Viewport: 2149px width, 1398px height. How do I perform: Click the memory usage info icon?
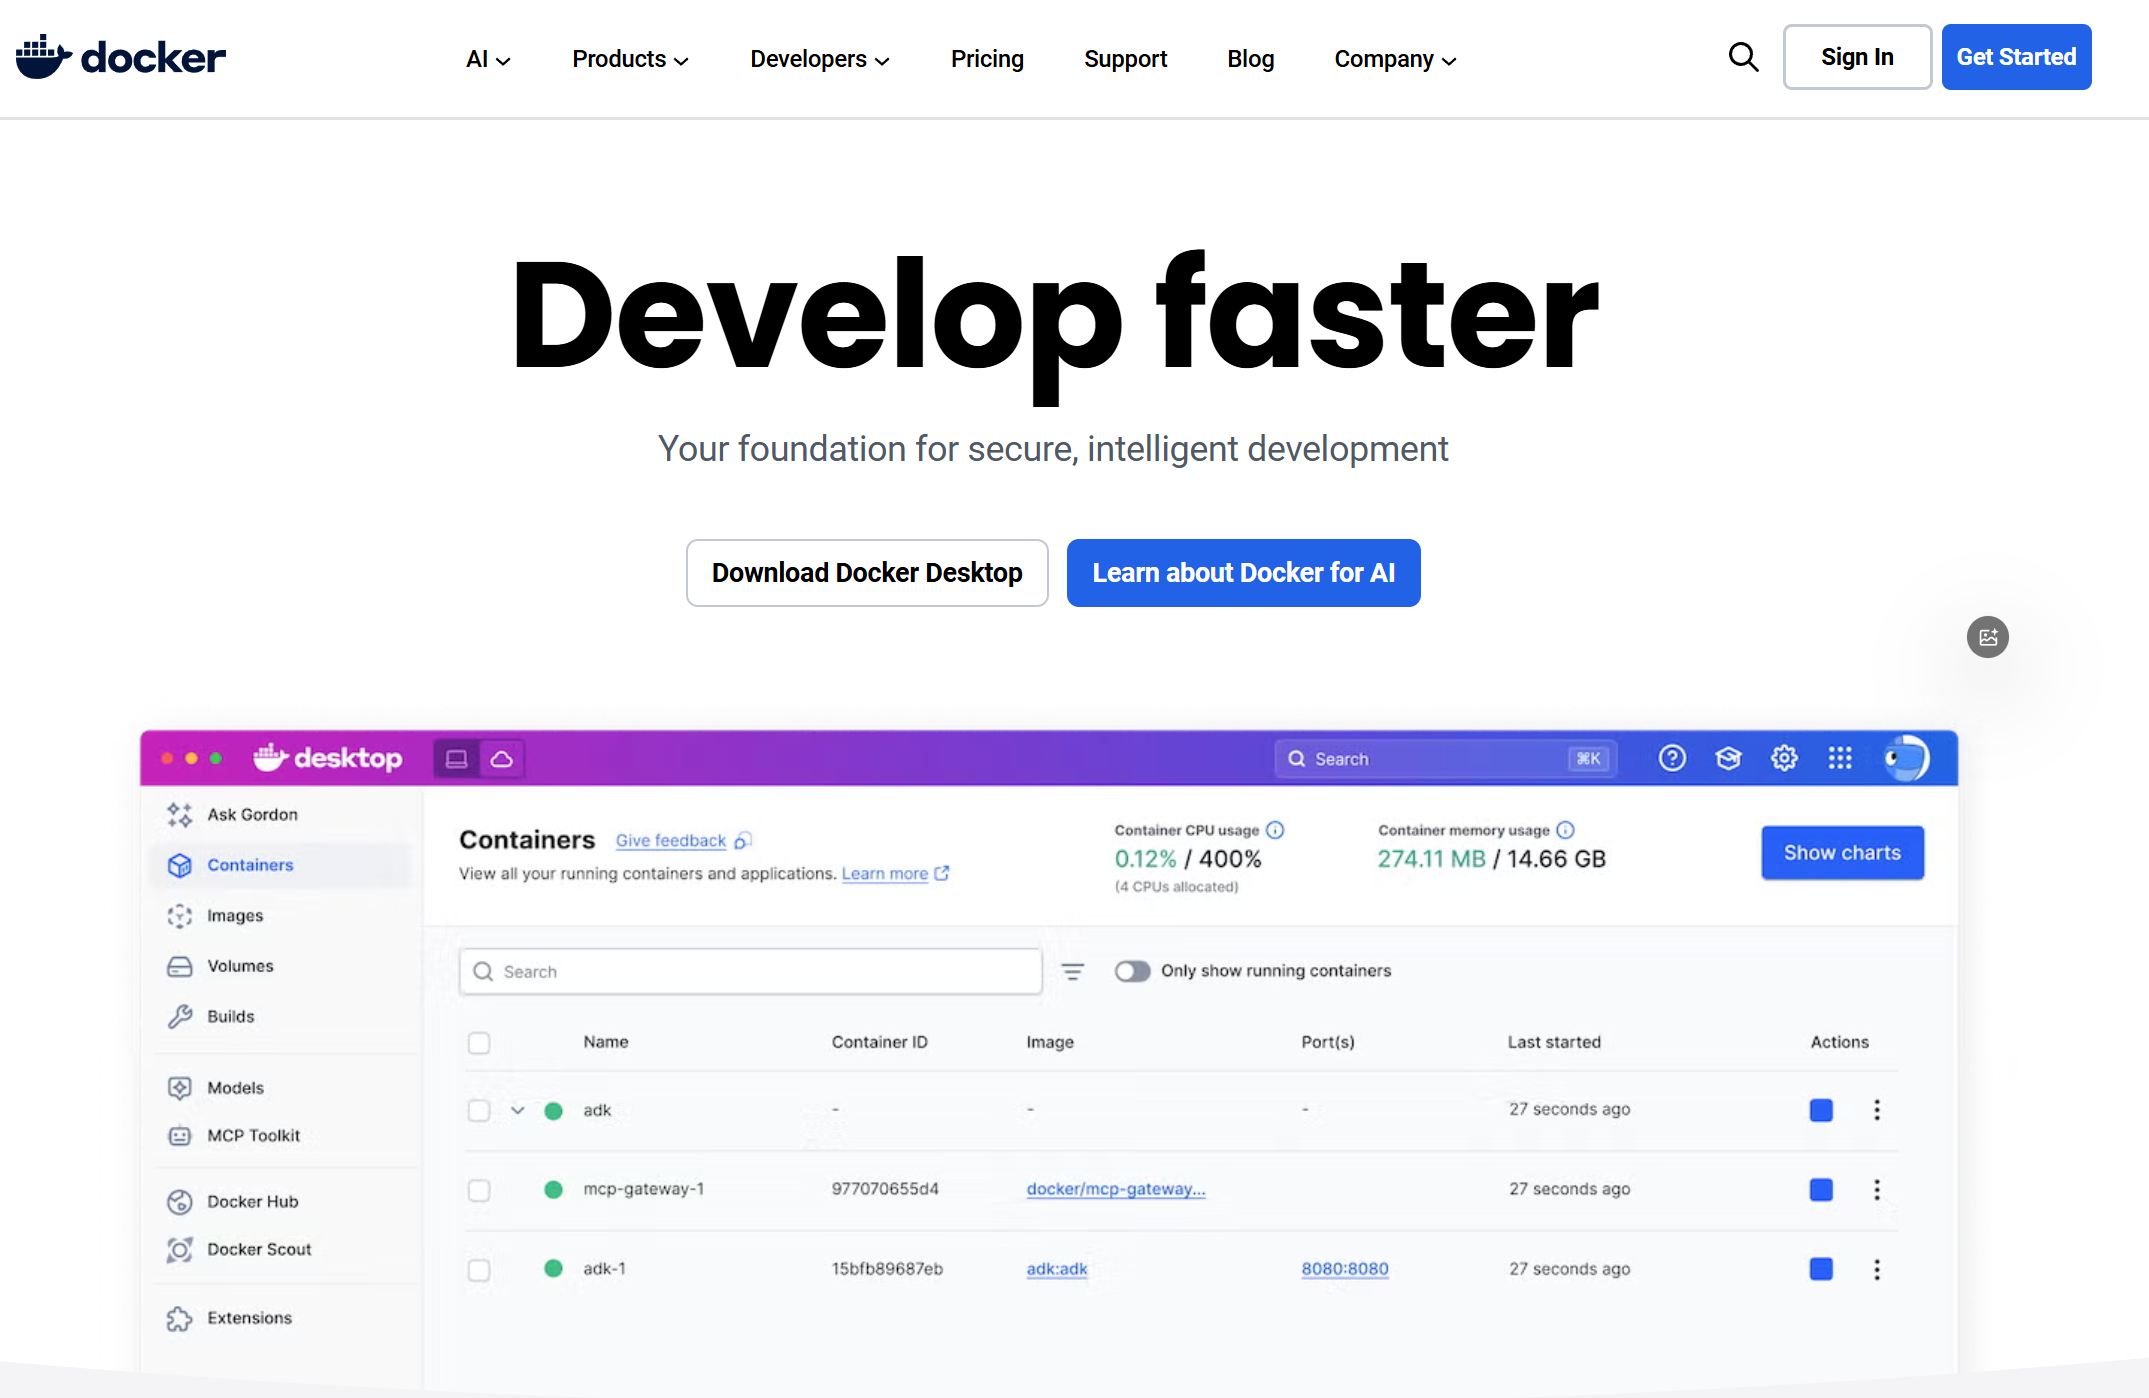coord(1566,830)
